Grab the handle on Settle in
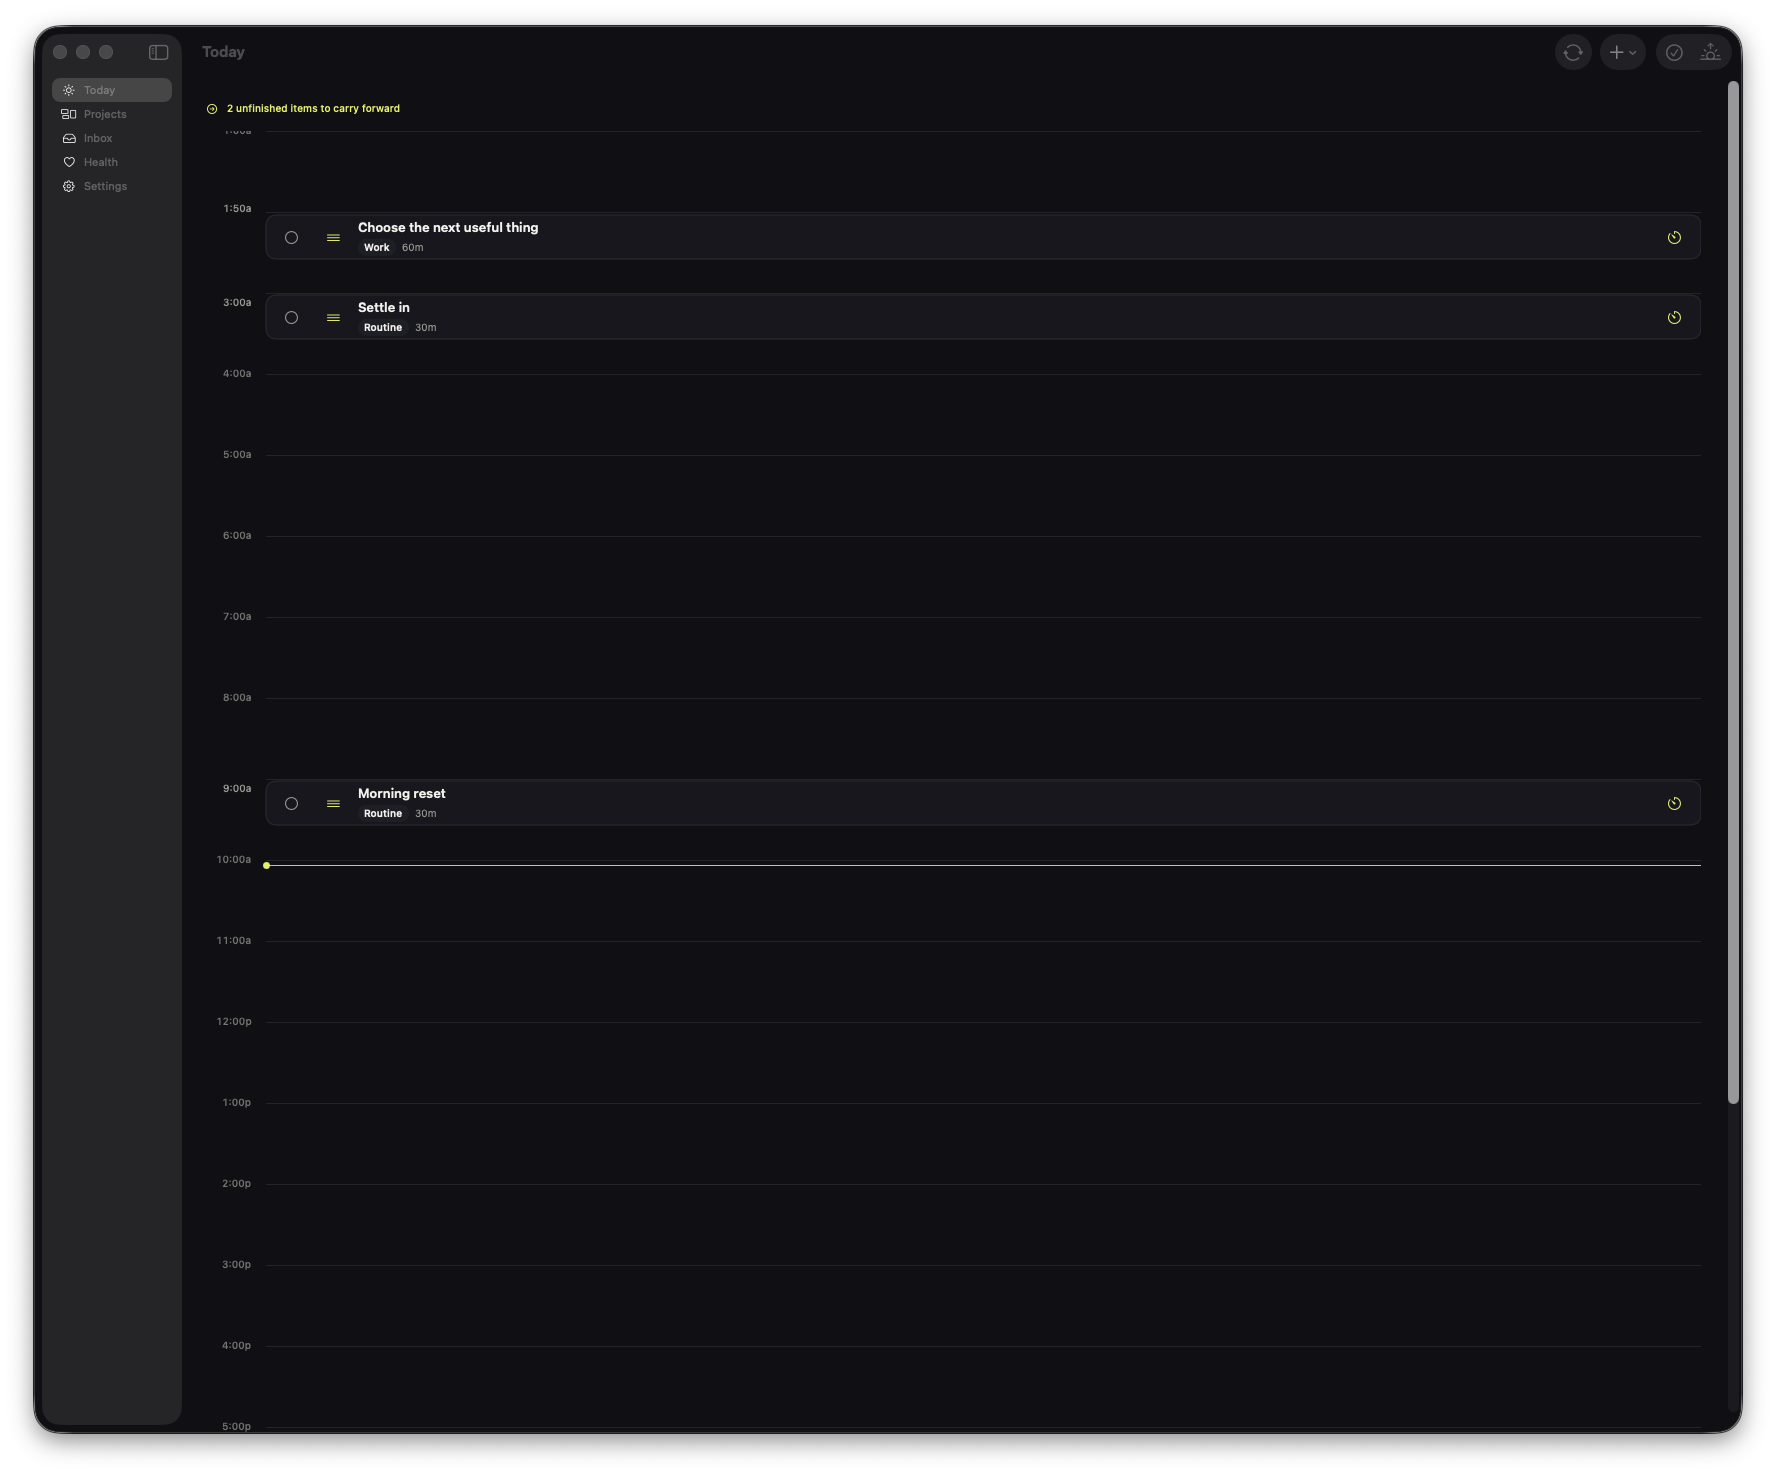The image size is (1776, 1475). click(333, 318)
